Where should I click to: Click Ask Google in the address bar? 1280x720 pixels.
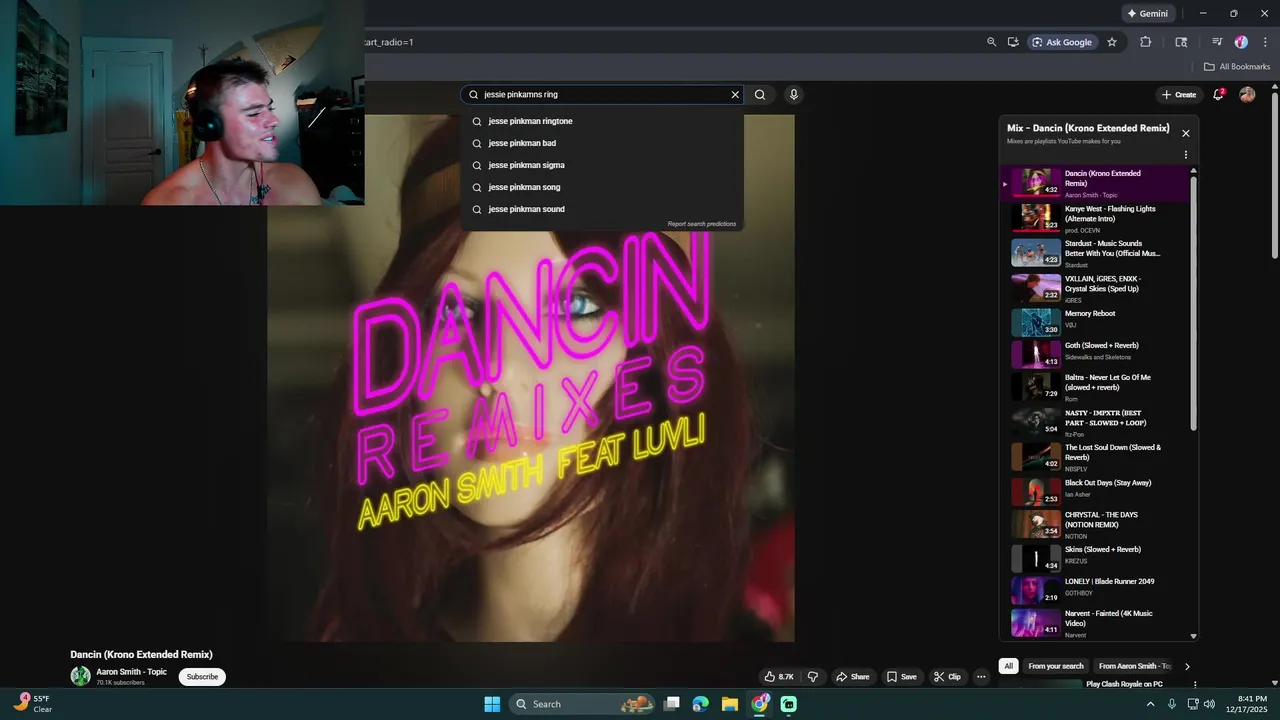(x=1062, y=42)
